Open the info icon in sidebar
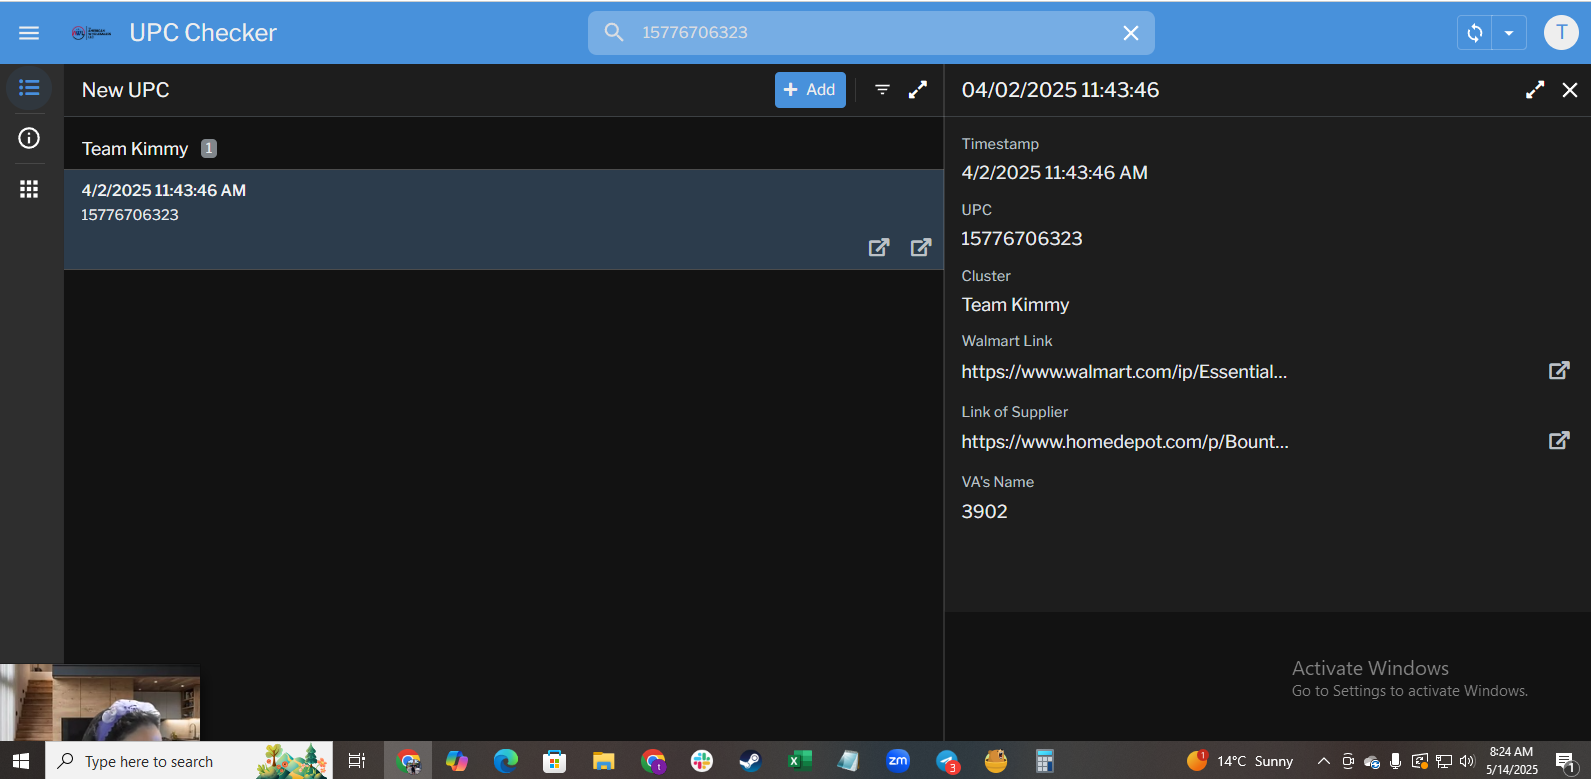 tap(29, 138)
